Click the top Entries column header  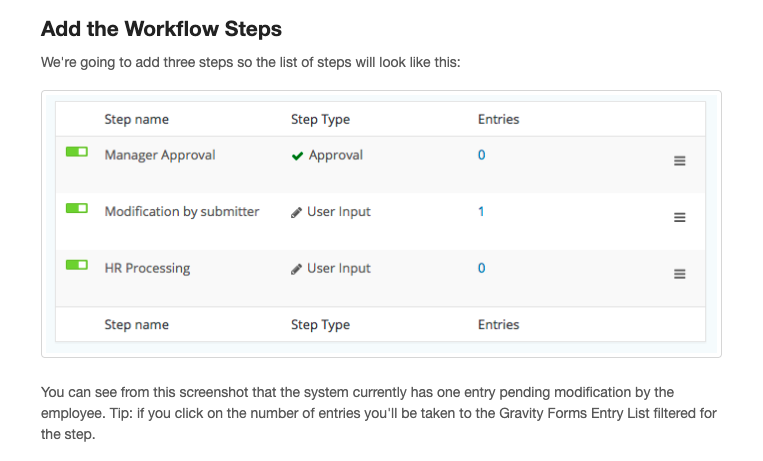(x=498, y=119)
